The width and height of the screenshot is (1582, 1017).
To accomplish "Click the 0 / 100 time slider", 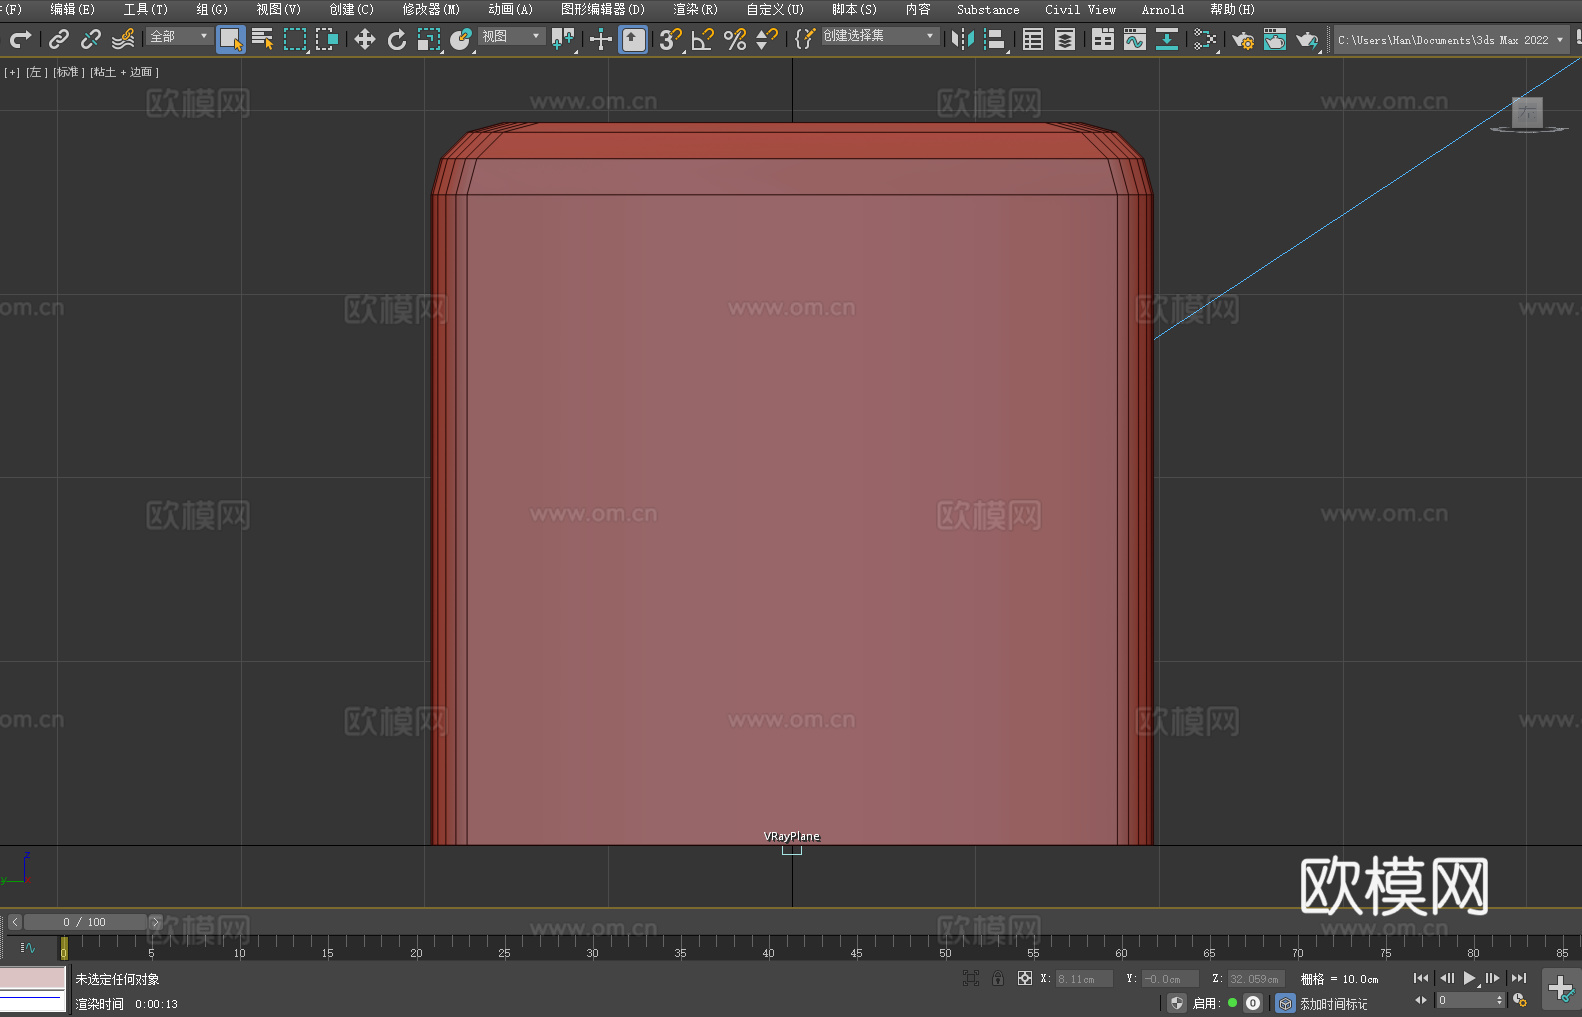I will (85, 922).
